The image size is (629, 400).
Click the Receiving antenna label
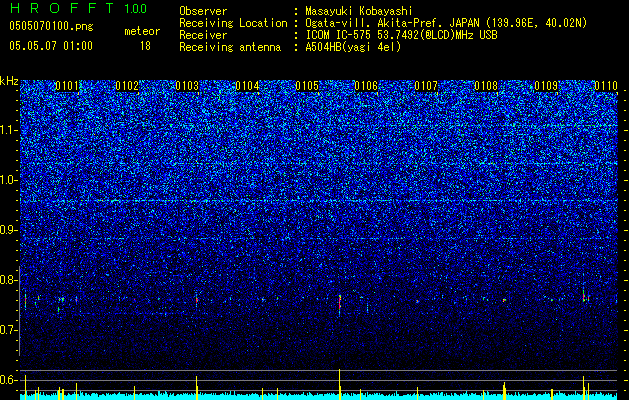[230, 47]
